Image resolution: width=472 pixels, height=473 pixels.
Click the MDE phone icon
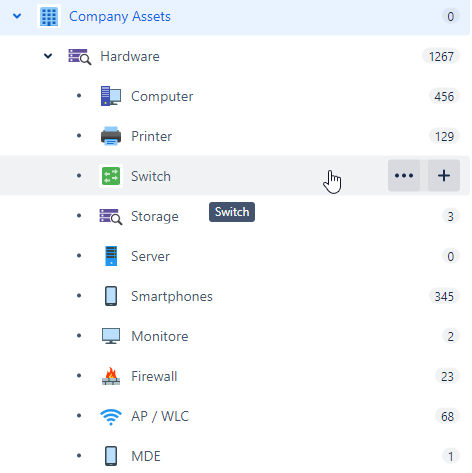coord(111,456)
